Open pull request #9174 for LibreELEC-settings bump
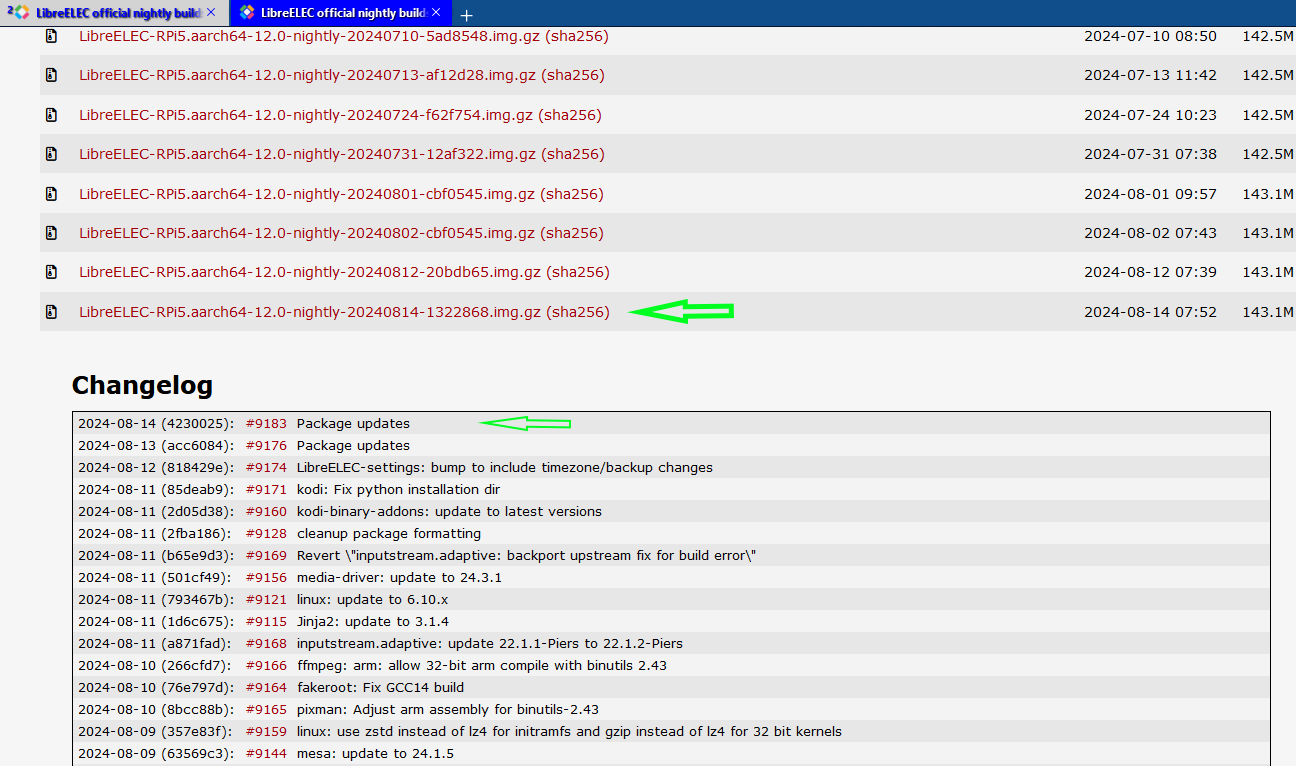Viewport: 1296px width, 766px height. [266, 468]
